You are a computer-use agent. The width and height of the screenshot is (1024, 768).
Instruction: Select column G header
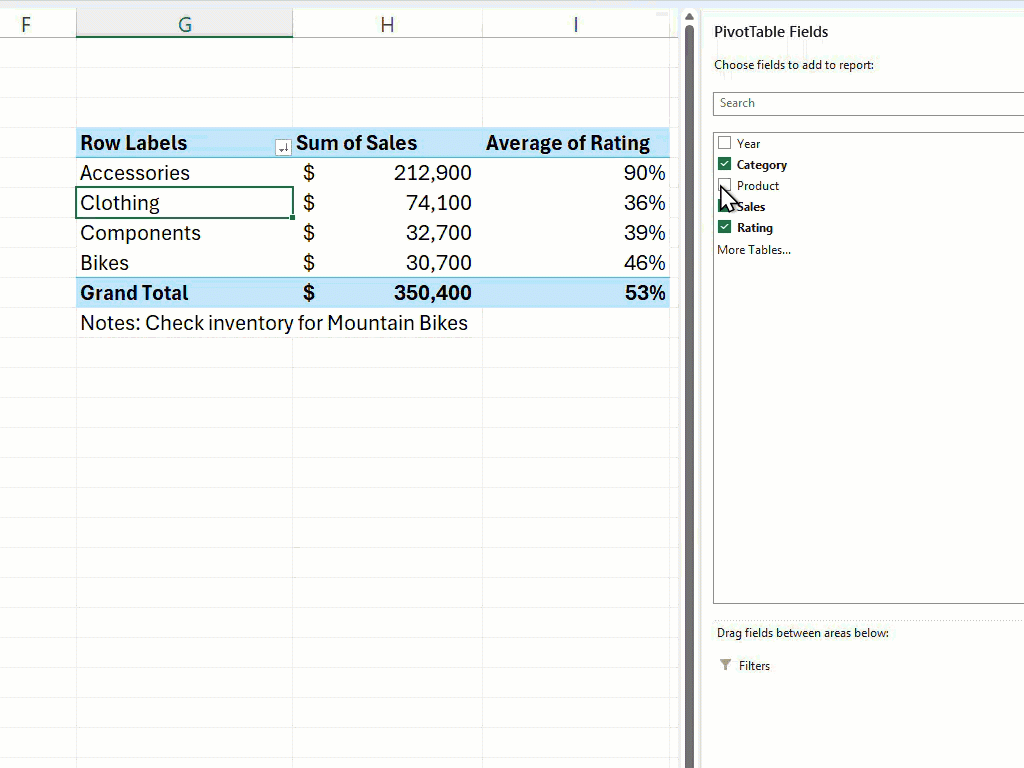184,23
